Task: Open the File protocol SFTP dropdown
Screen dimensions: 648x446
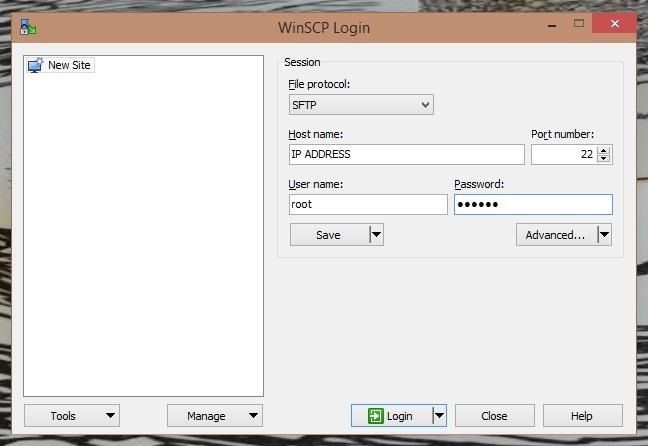Action: [x=361, y=105]
